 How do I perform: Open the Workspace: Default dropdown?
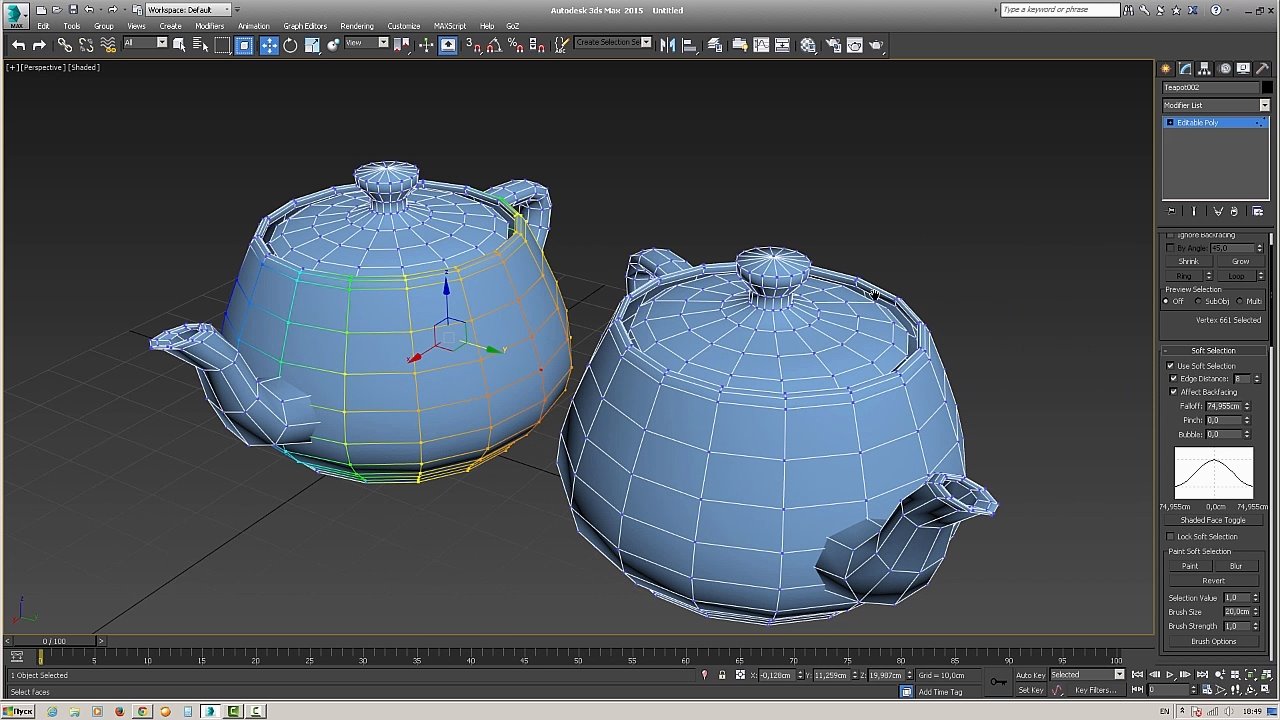[x=188, y=10]
